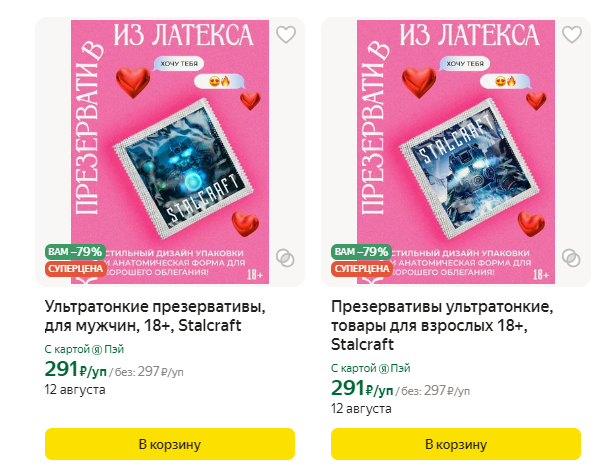Viewport: 604px width, 475px height.
Task: Open 'Ультратонкие презервативы, для мужчин' title link
Action: point(155,316)
